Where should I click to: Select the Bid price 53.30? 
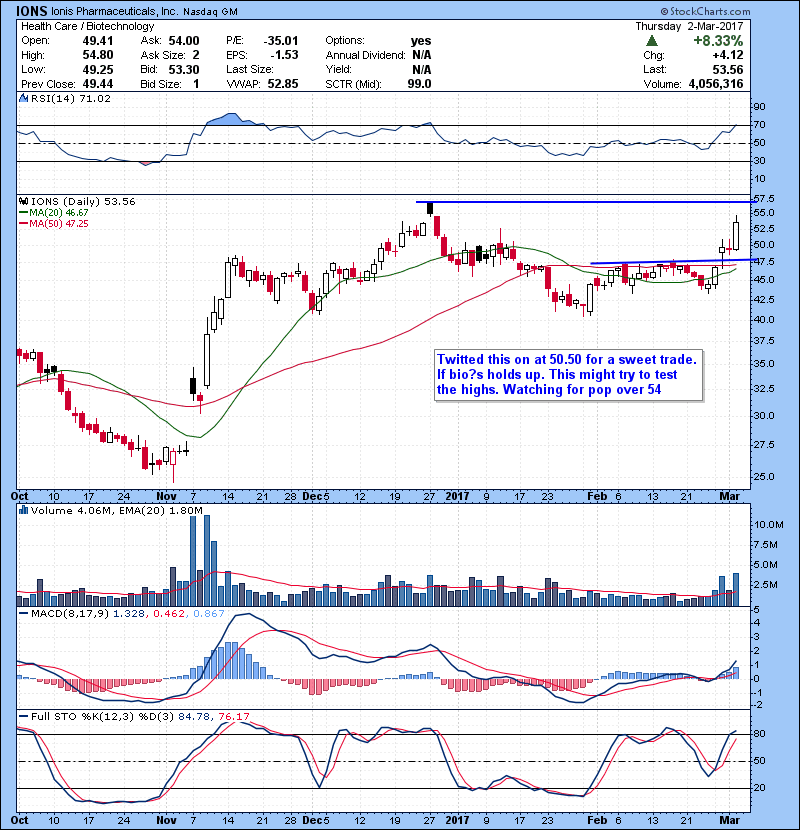(184, 69)
